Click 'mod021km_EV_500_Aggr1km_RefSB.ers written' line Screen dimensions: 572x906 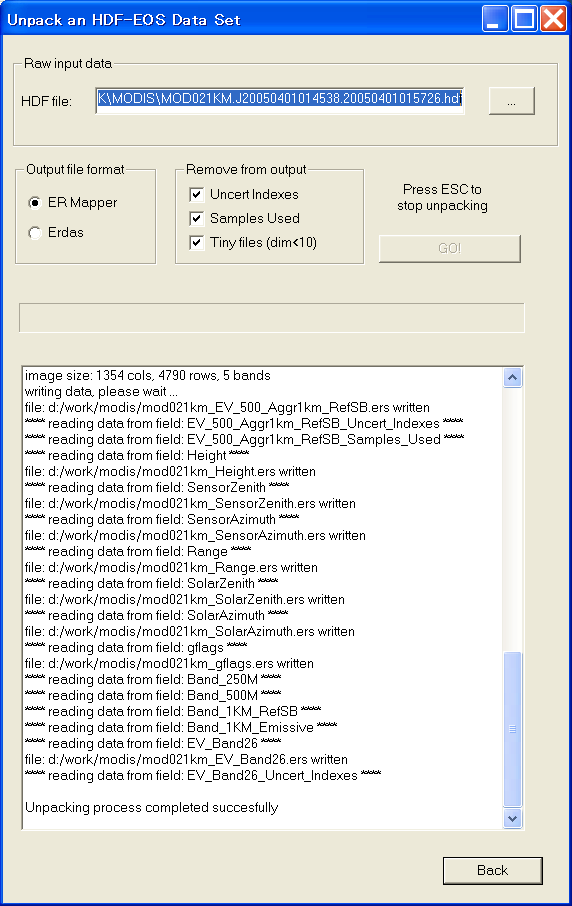coord(227,407)
